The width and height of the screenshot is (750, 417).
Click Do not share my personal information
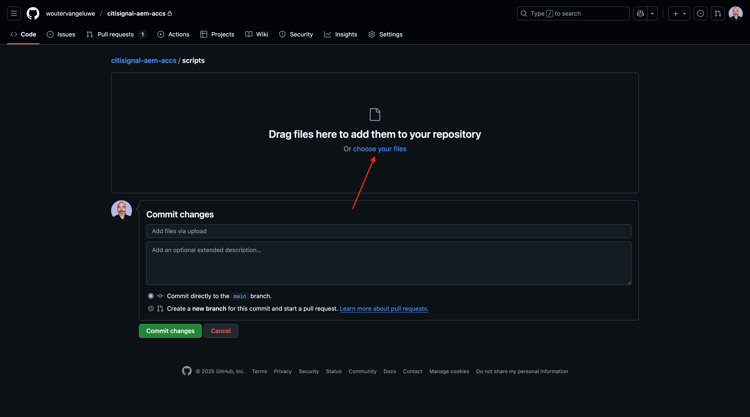[522, 372]
